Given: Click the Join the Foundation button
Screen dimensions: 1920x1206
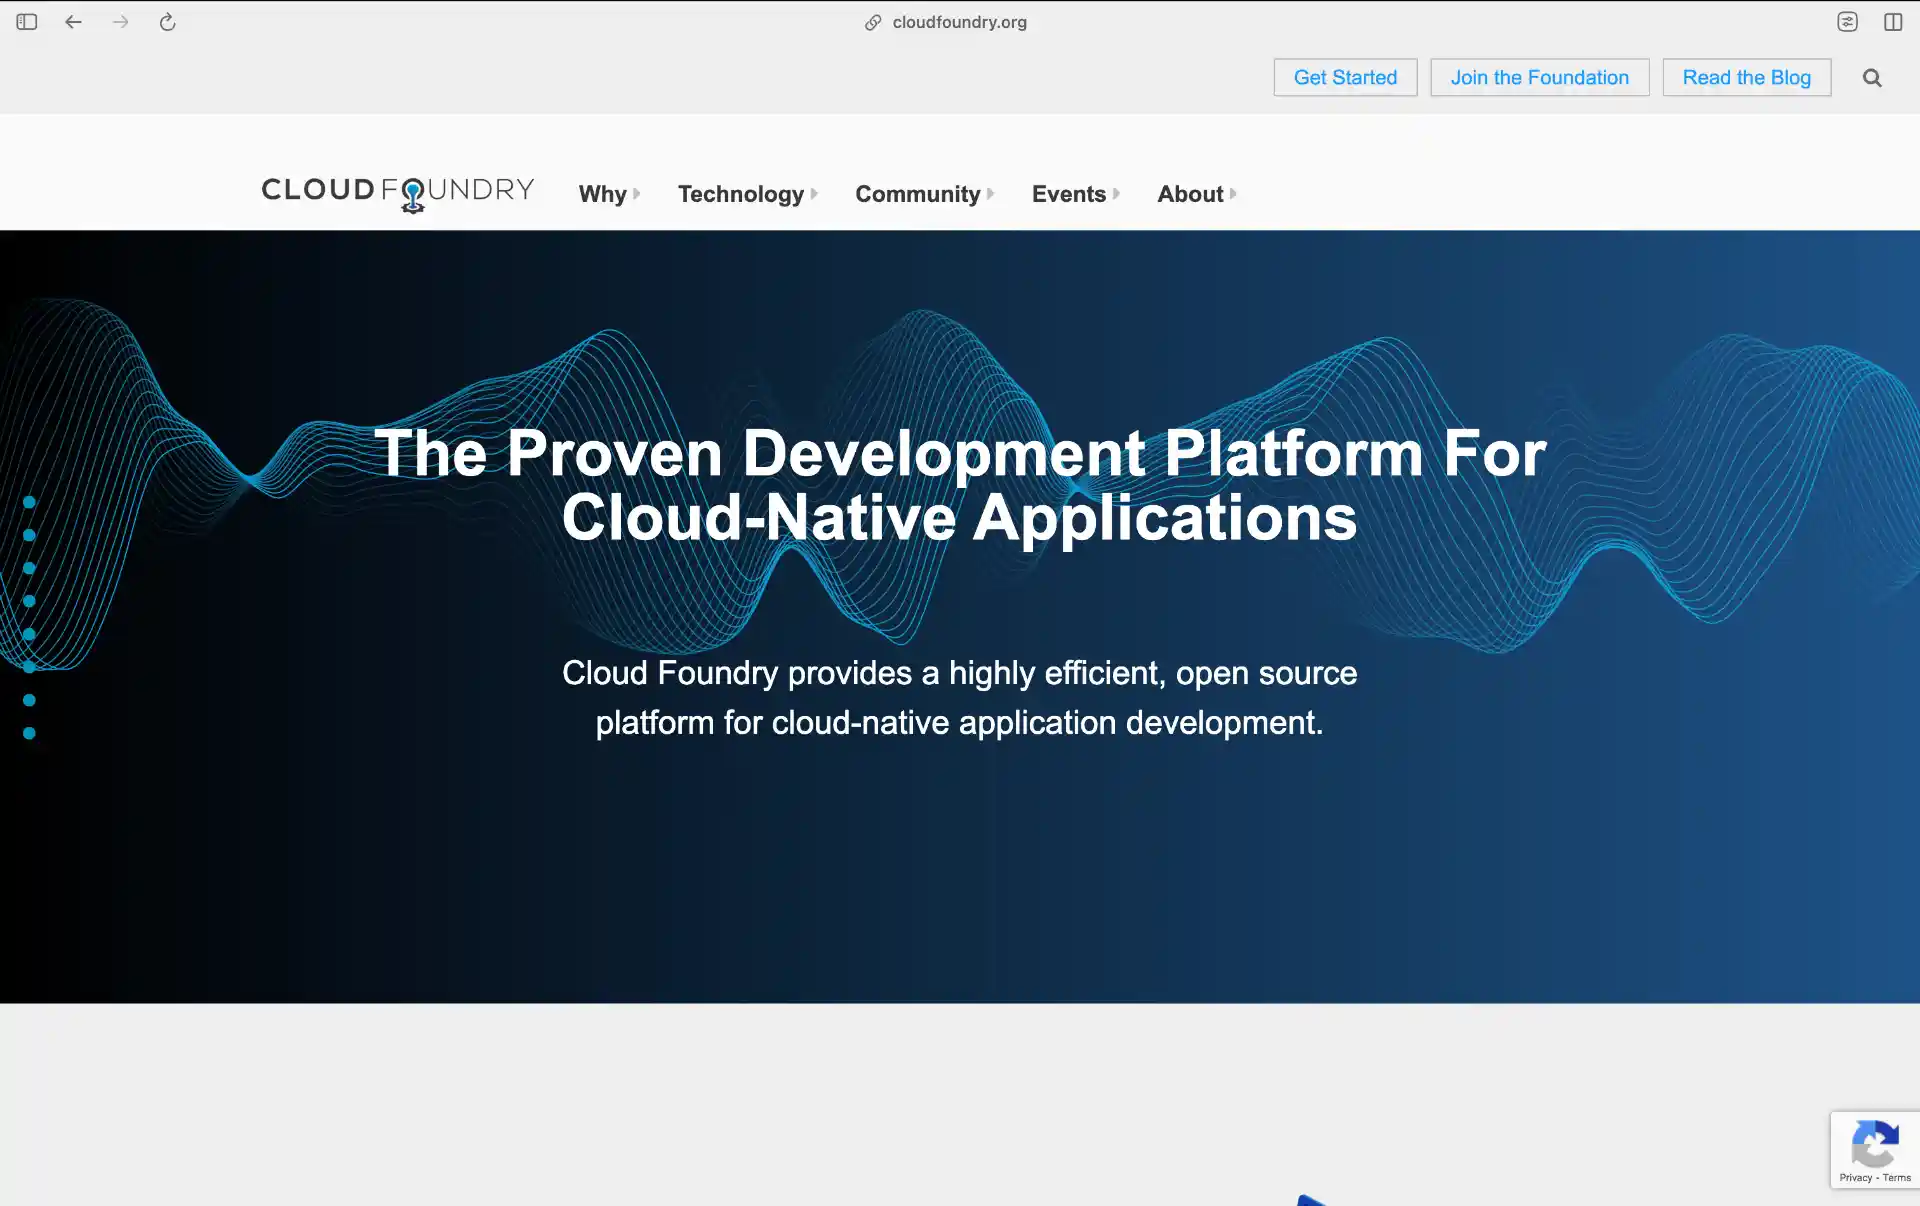Looking at the screenshot, I should click(1540, 77).
